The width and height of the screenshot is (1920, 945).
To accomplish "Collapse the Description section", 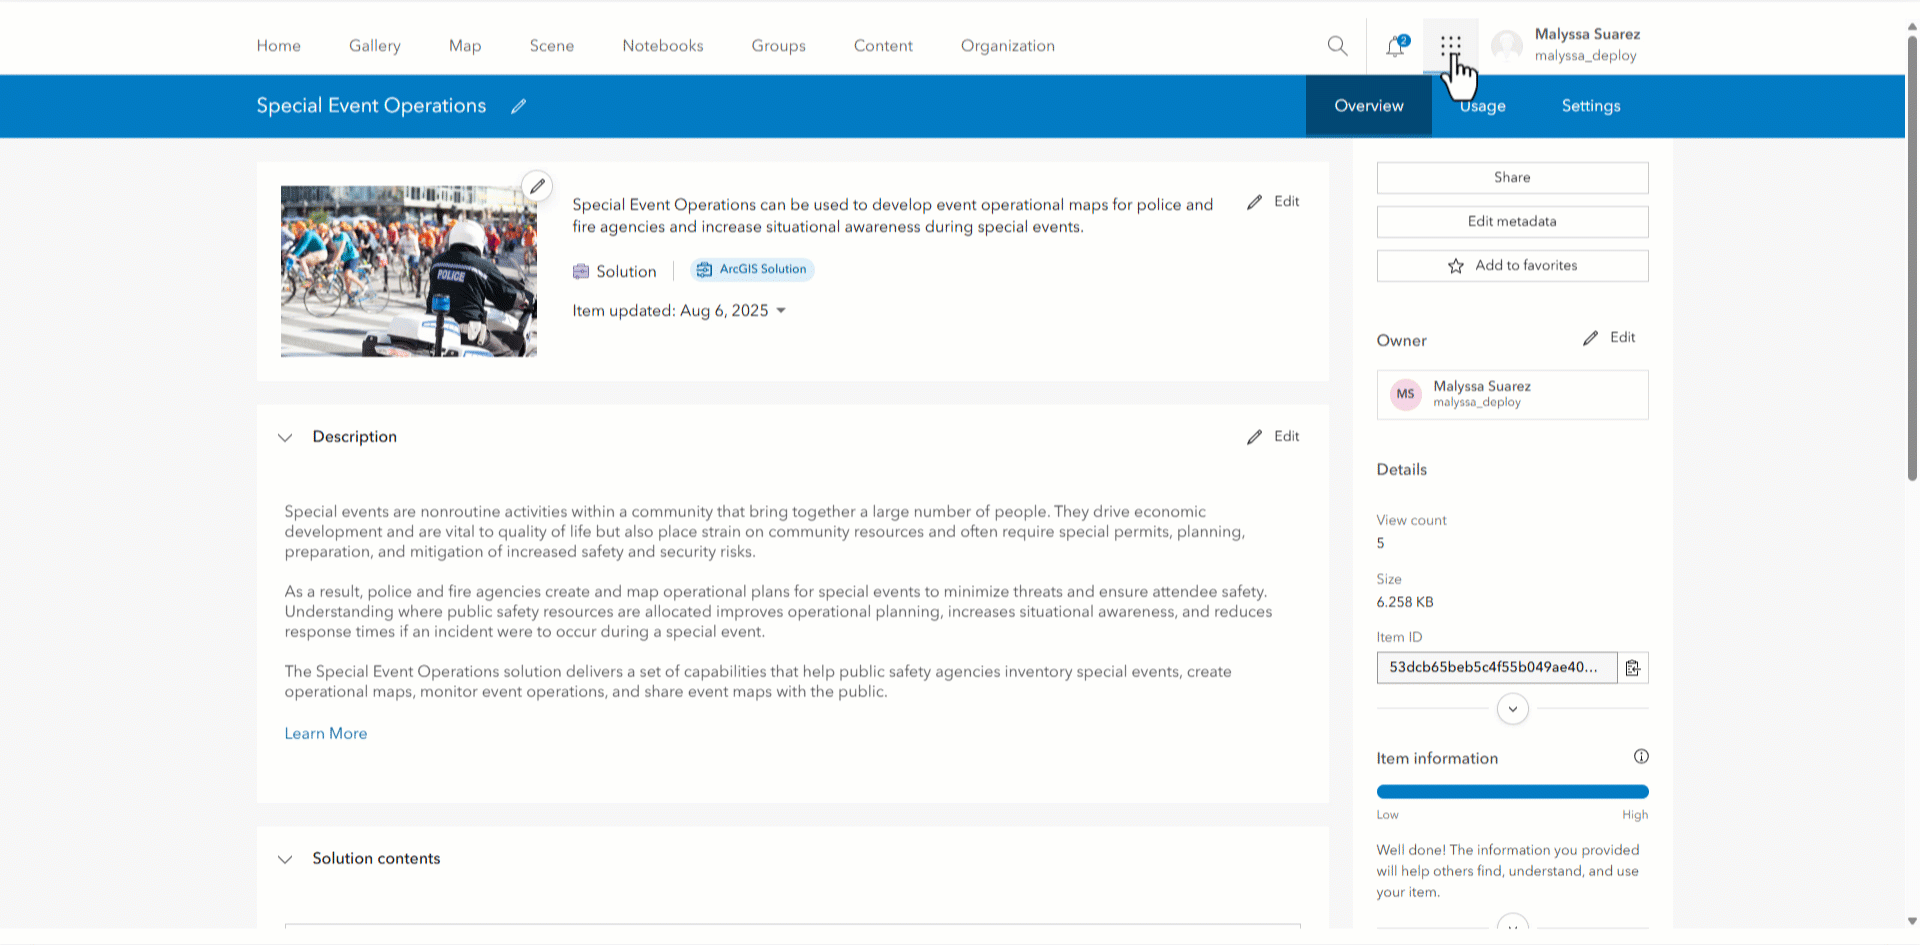I will [x=285, y=437].
